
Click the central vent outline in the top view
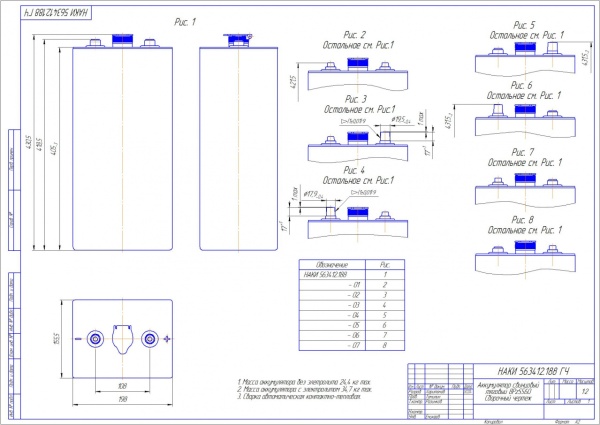(x=123, y=338)
